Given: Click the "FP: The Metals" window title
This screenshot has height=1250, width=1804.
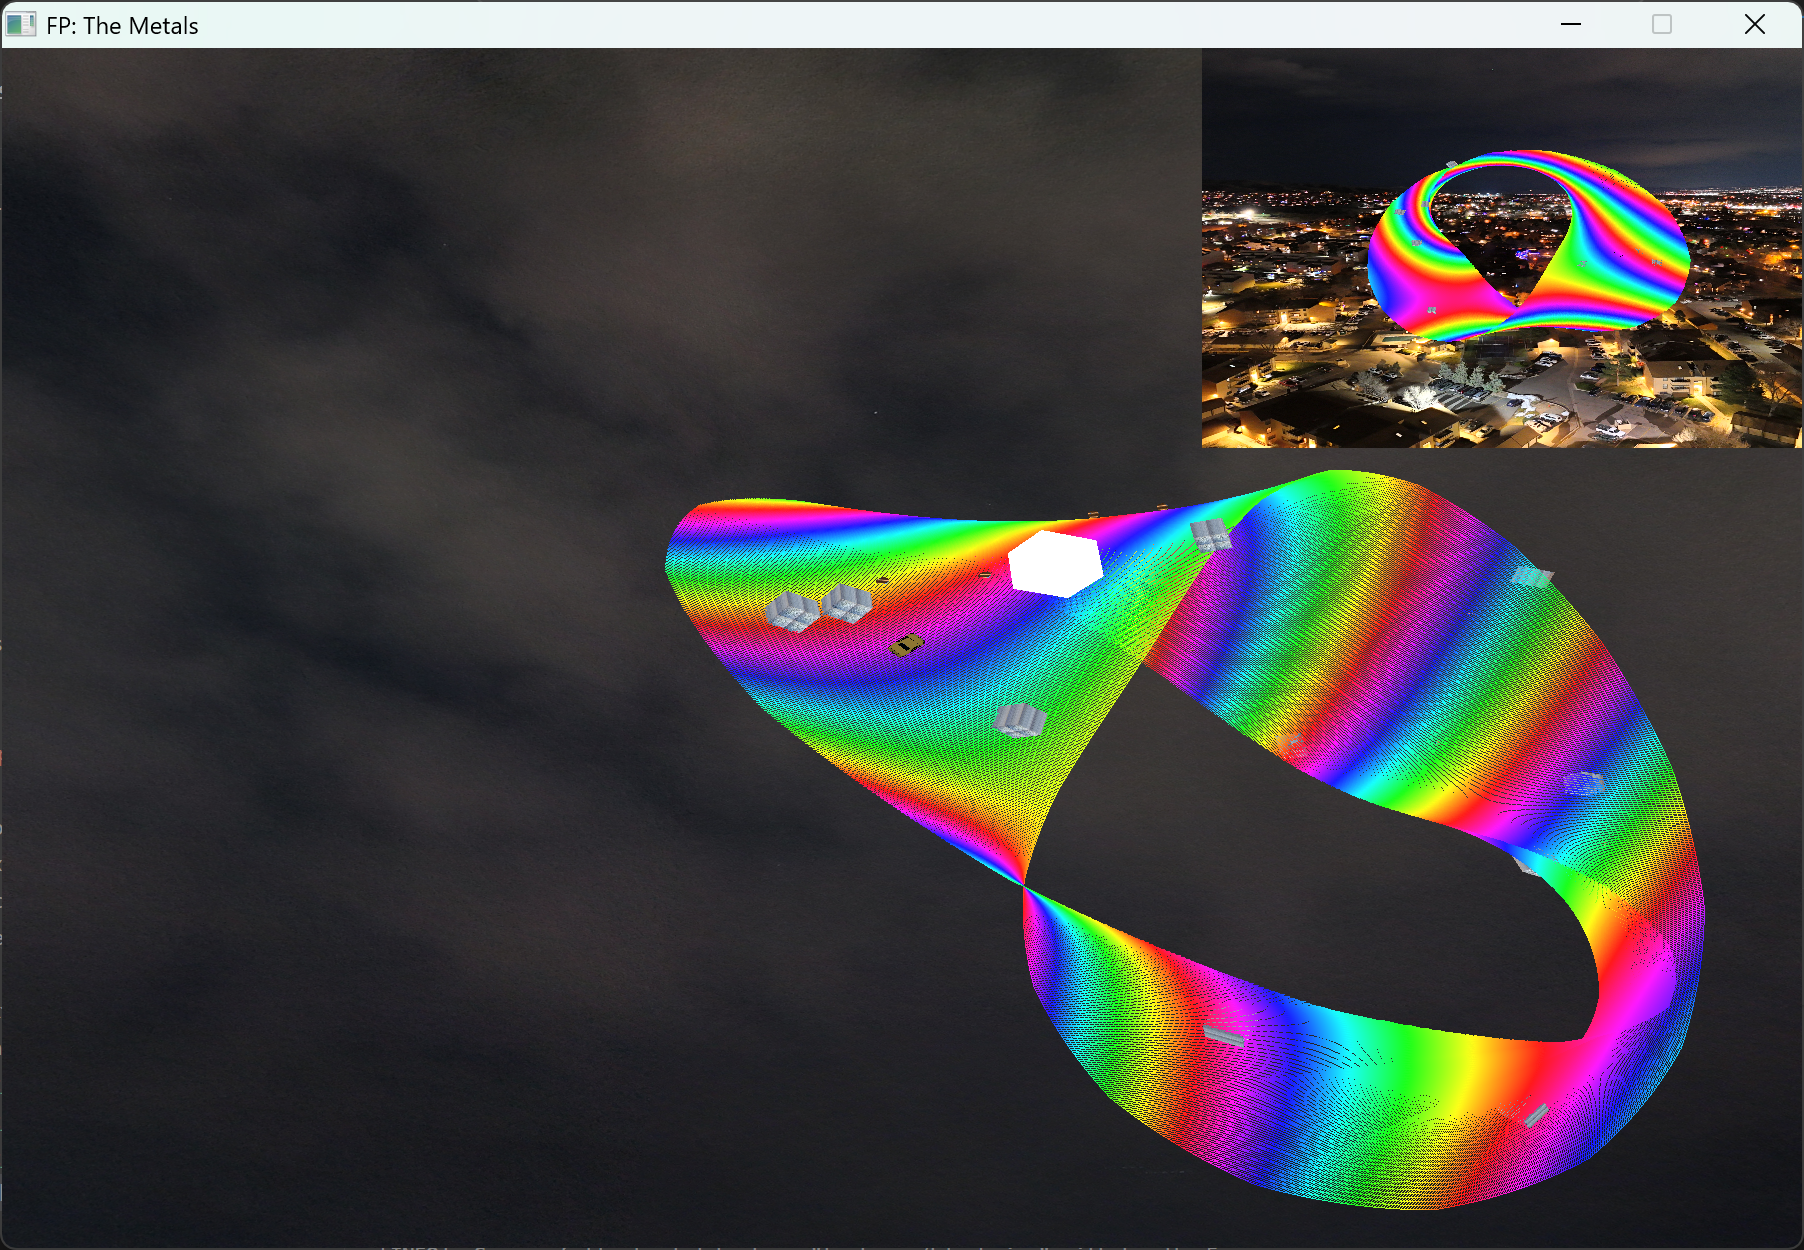Looking at the screenshot, I should click(x=122, y=25).
